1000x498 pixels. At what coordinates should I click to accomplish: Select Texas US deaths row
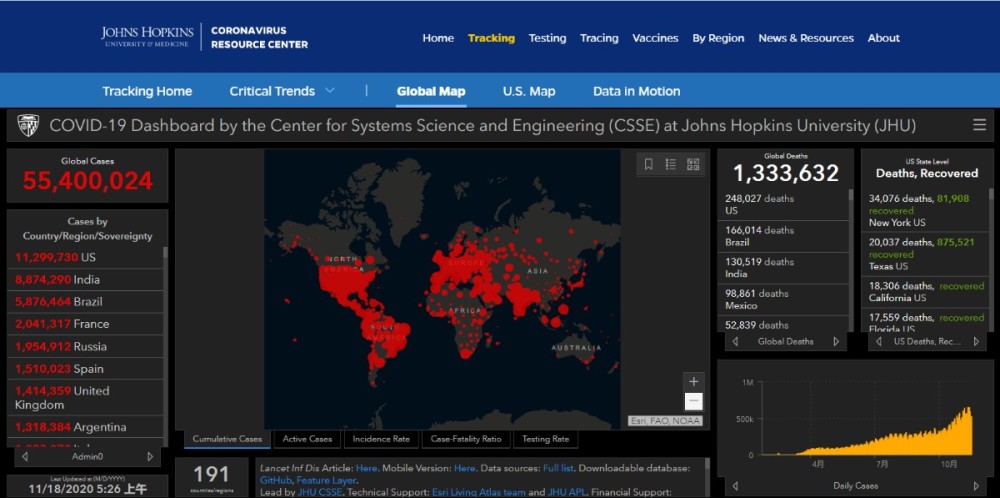pos(927,254)
